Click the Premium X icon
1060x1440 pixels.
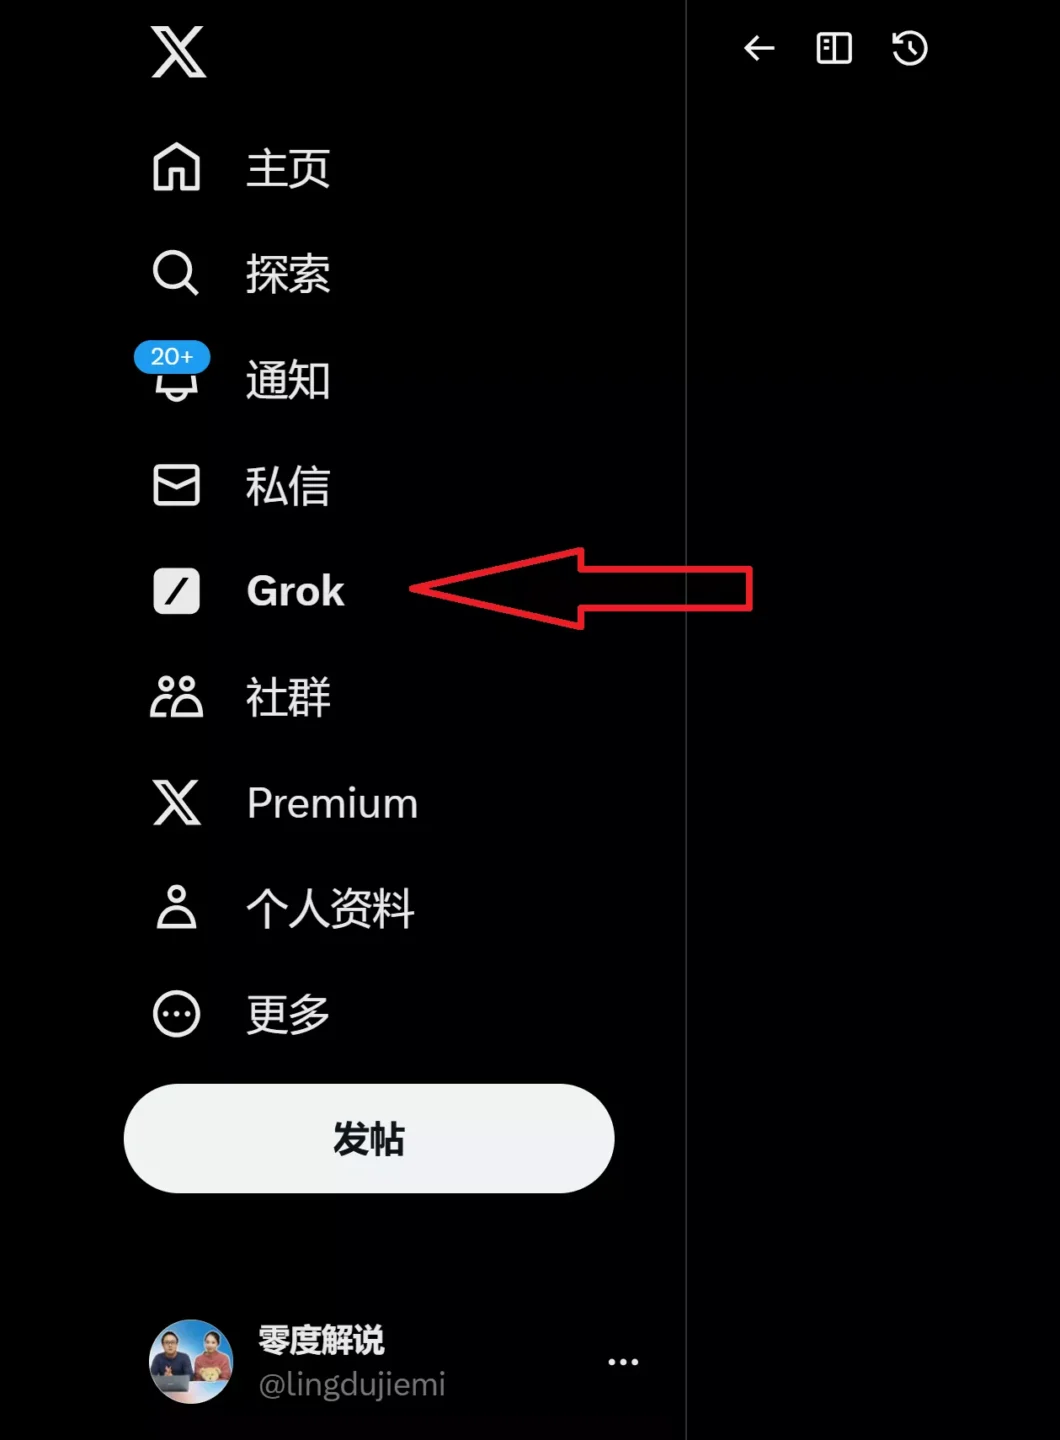click(x=177, y=803)
